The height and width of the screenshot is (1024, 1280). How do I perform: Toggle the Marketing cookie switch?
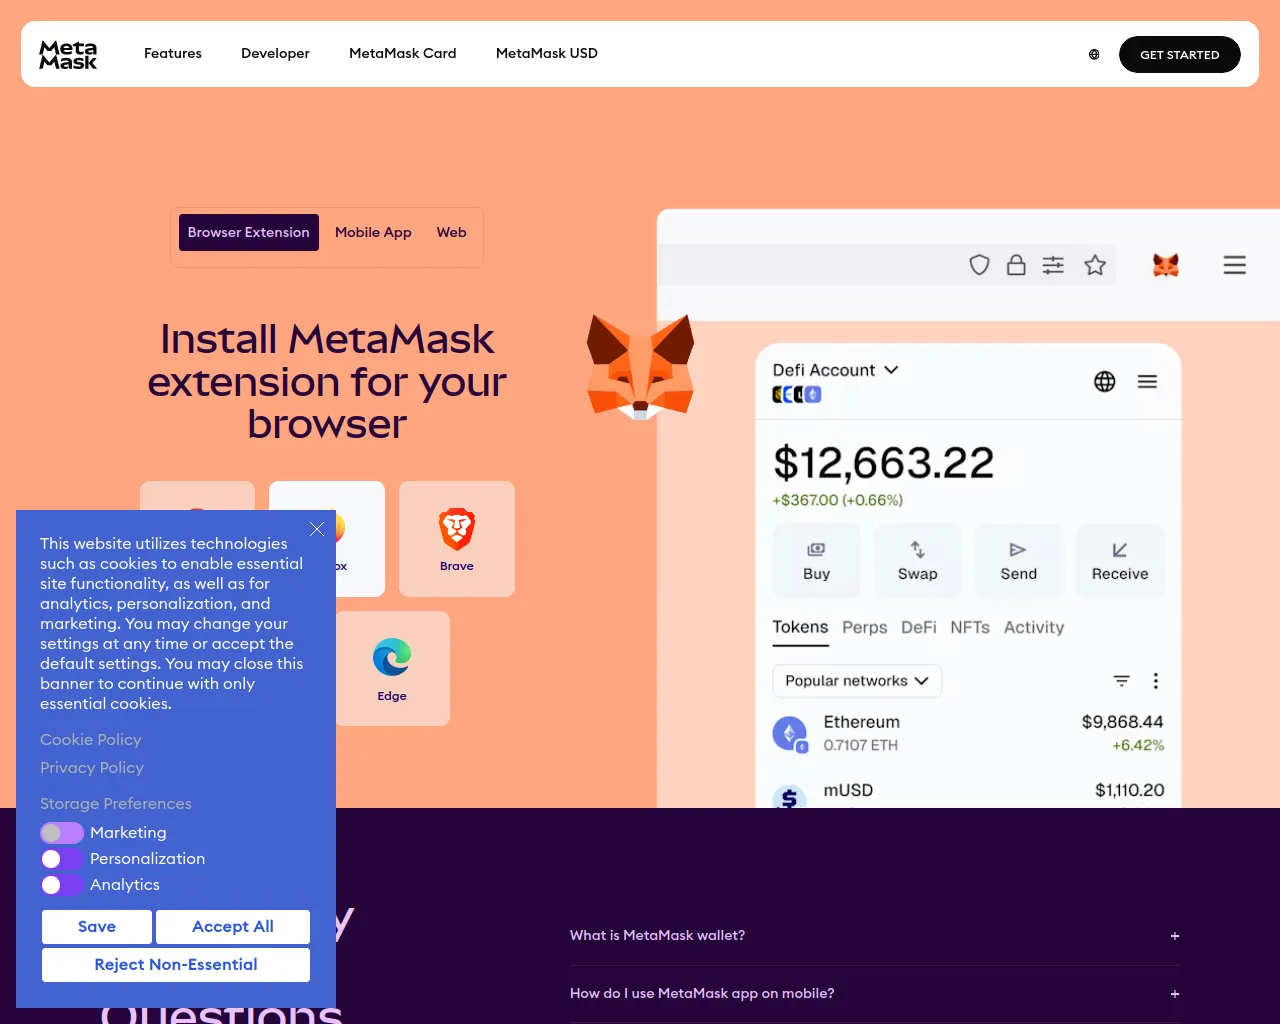(62, 833)
